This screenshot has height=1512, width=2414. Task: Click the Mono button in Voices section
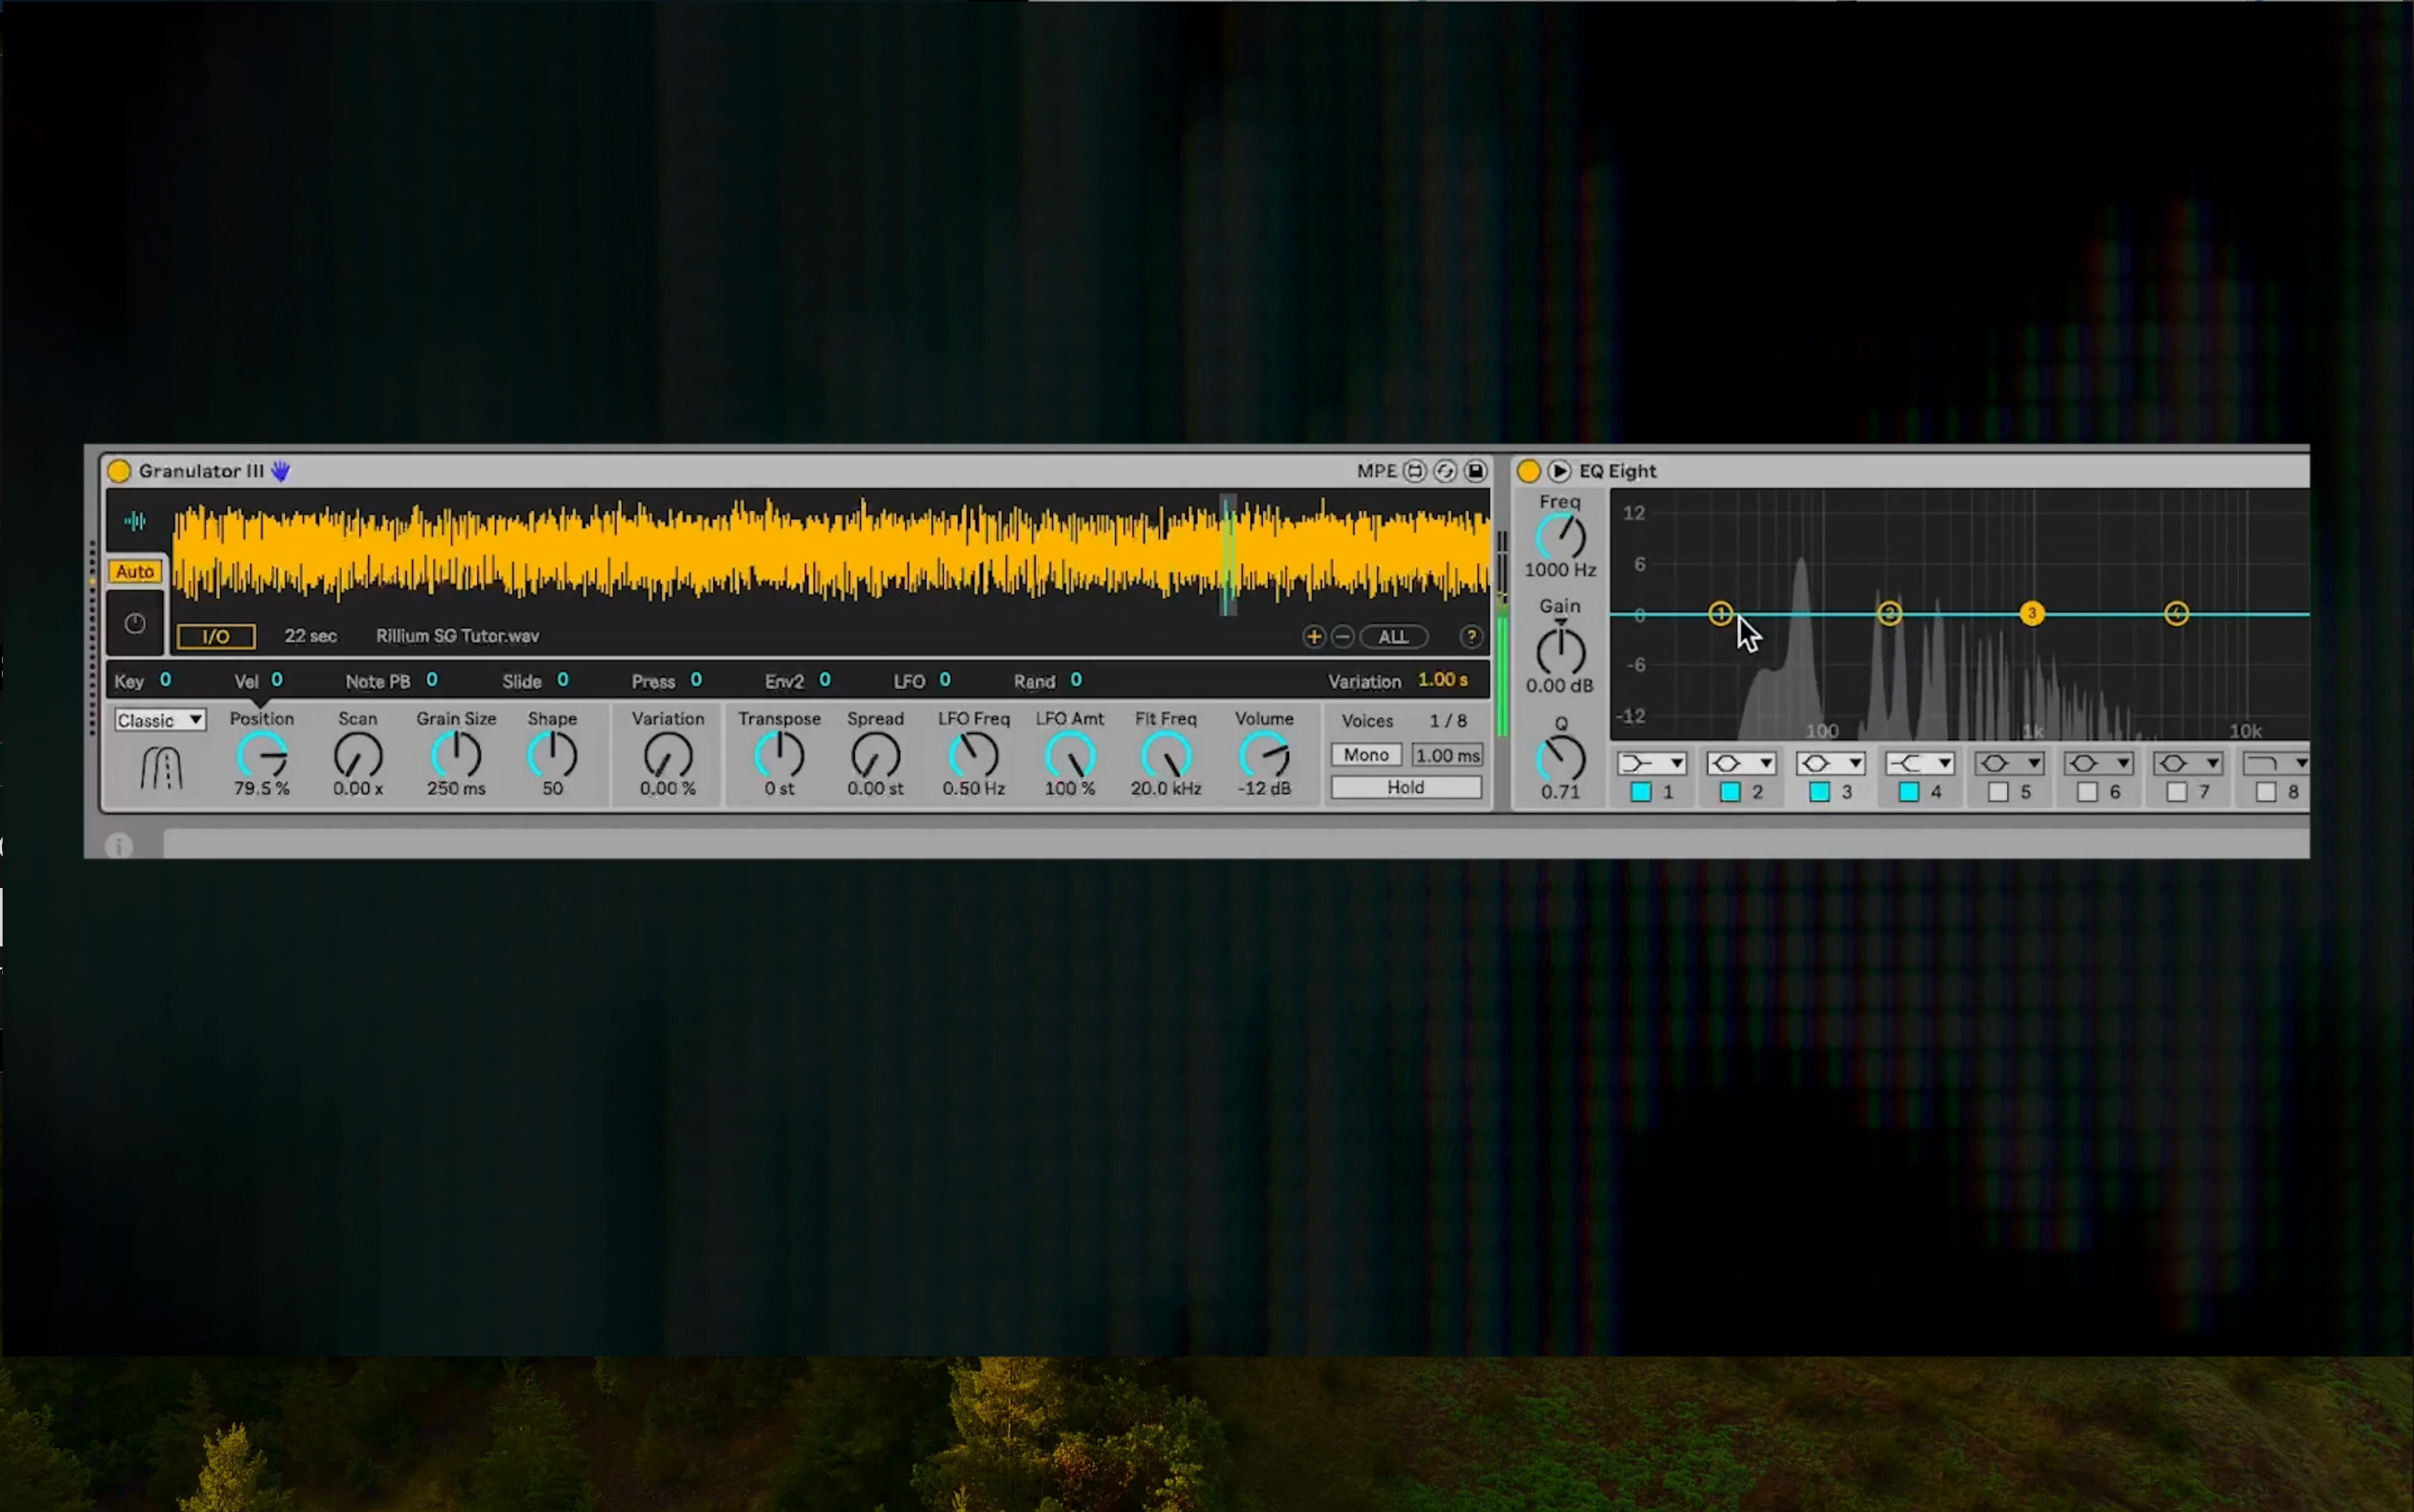tap(1366, 755)
